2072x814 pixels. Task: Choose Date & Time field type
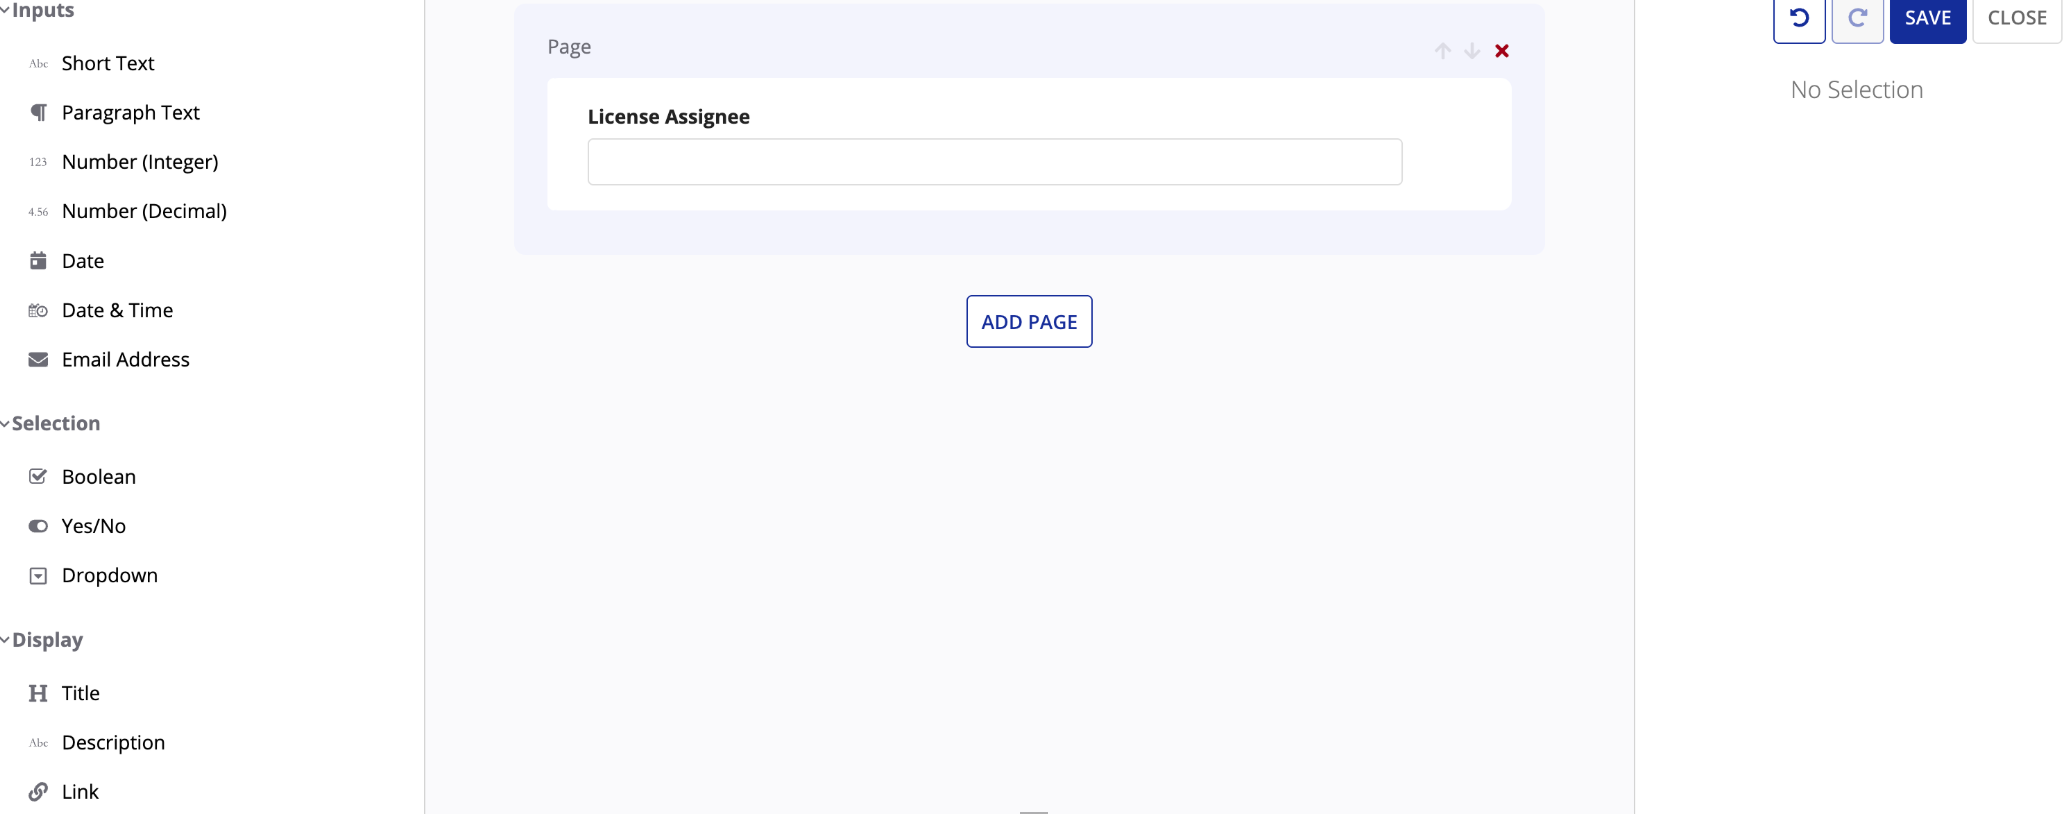click(117, 311)
